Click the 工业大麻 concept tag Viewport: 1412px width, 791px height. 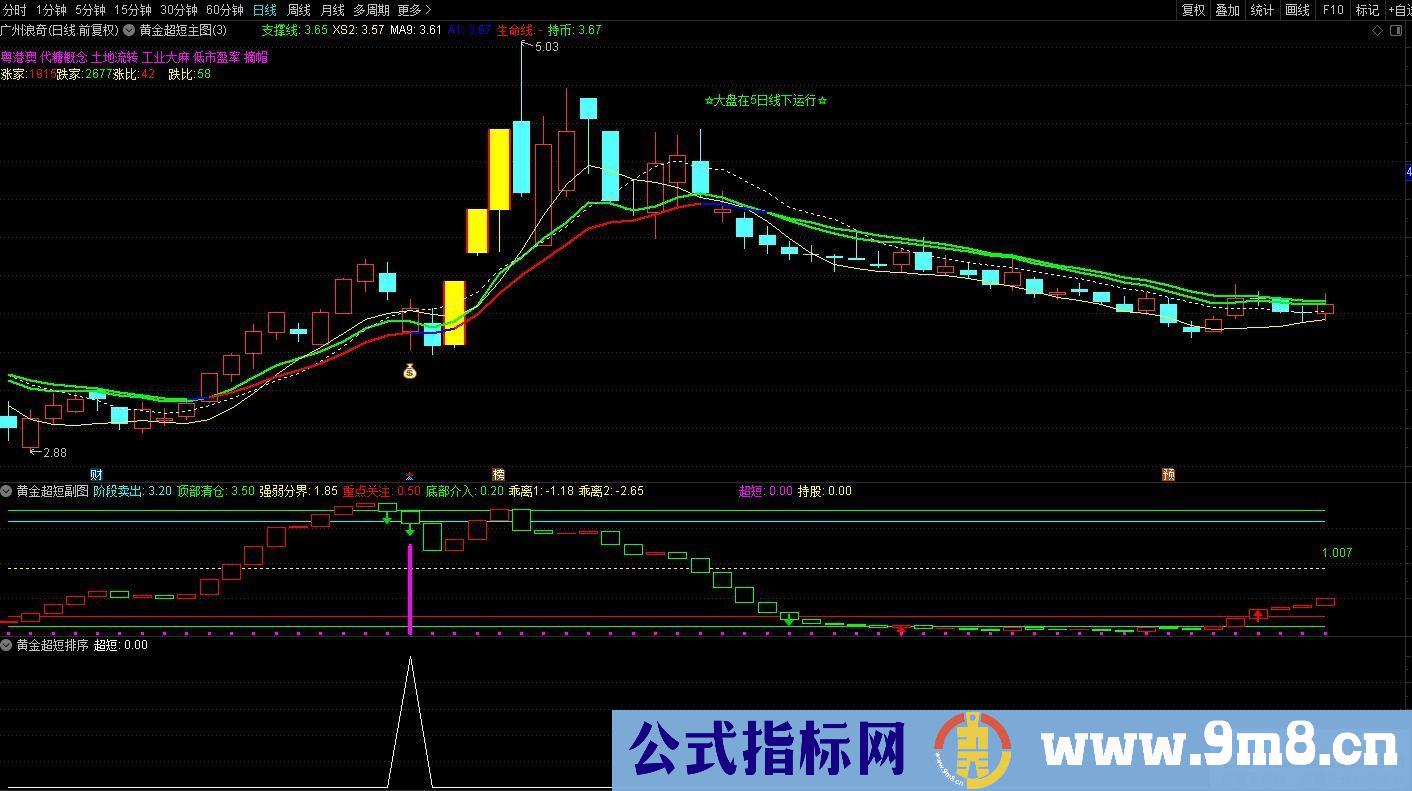click(x=166, y=58)
